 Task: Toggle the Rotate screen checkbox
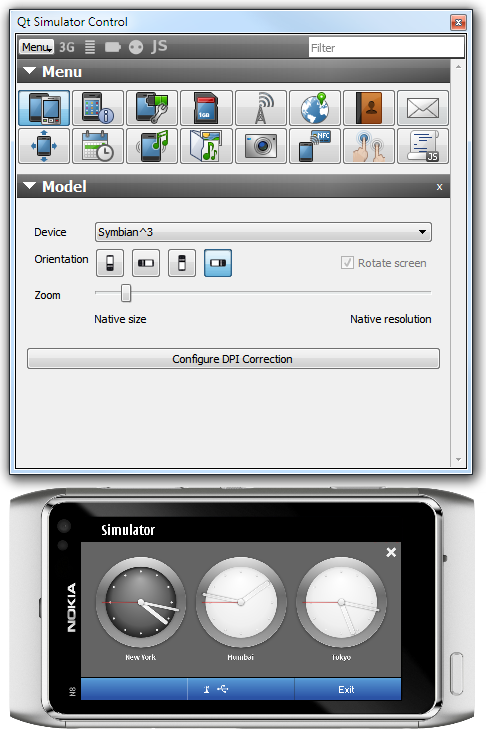point(347,262)
